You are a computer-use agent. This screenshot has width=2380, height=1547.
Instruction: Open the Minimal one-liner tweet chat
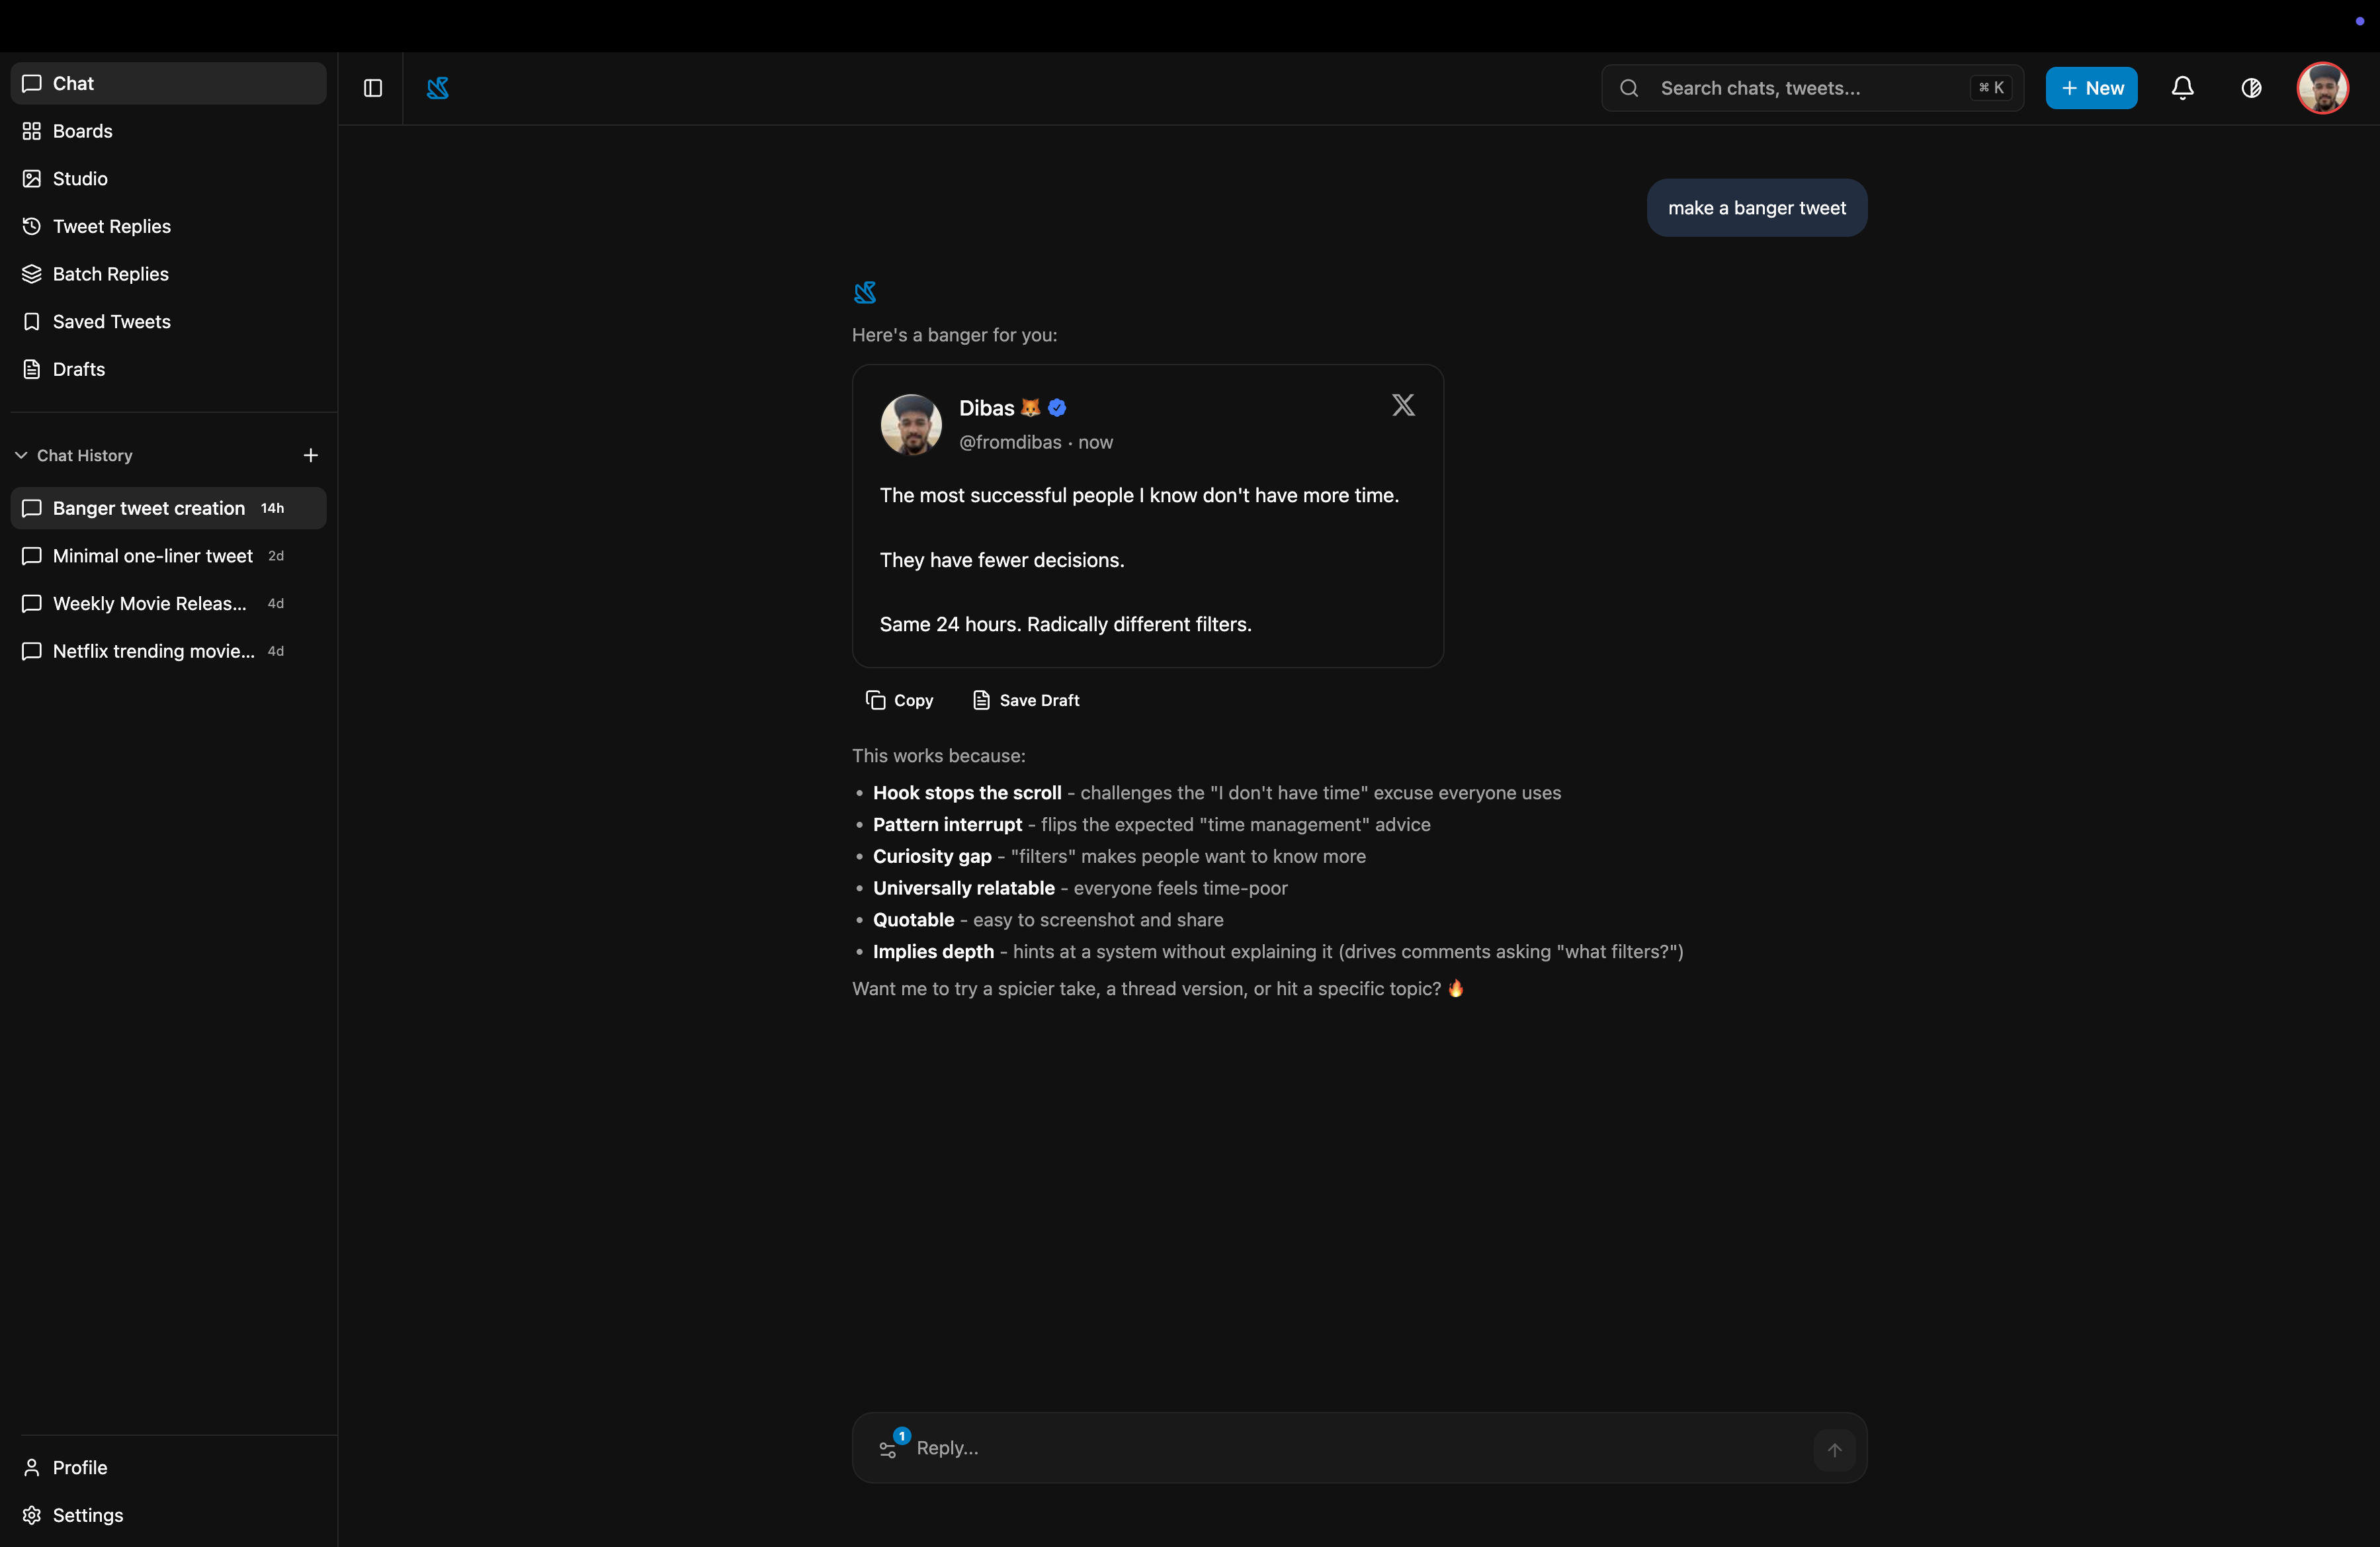(x=152, y=556)
